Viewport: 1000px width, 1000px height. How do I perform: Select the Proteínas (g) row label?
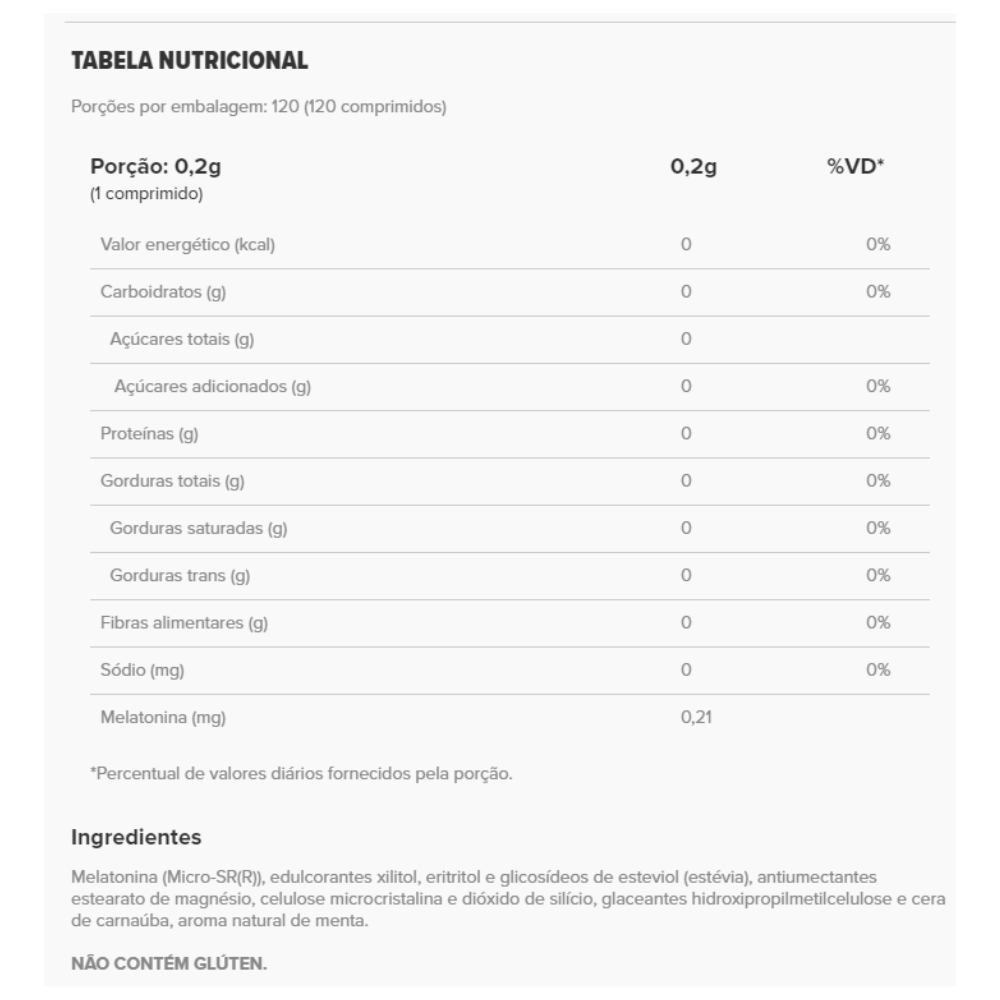coord(150,434)
